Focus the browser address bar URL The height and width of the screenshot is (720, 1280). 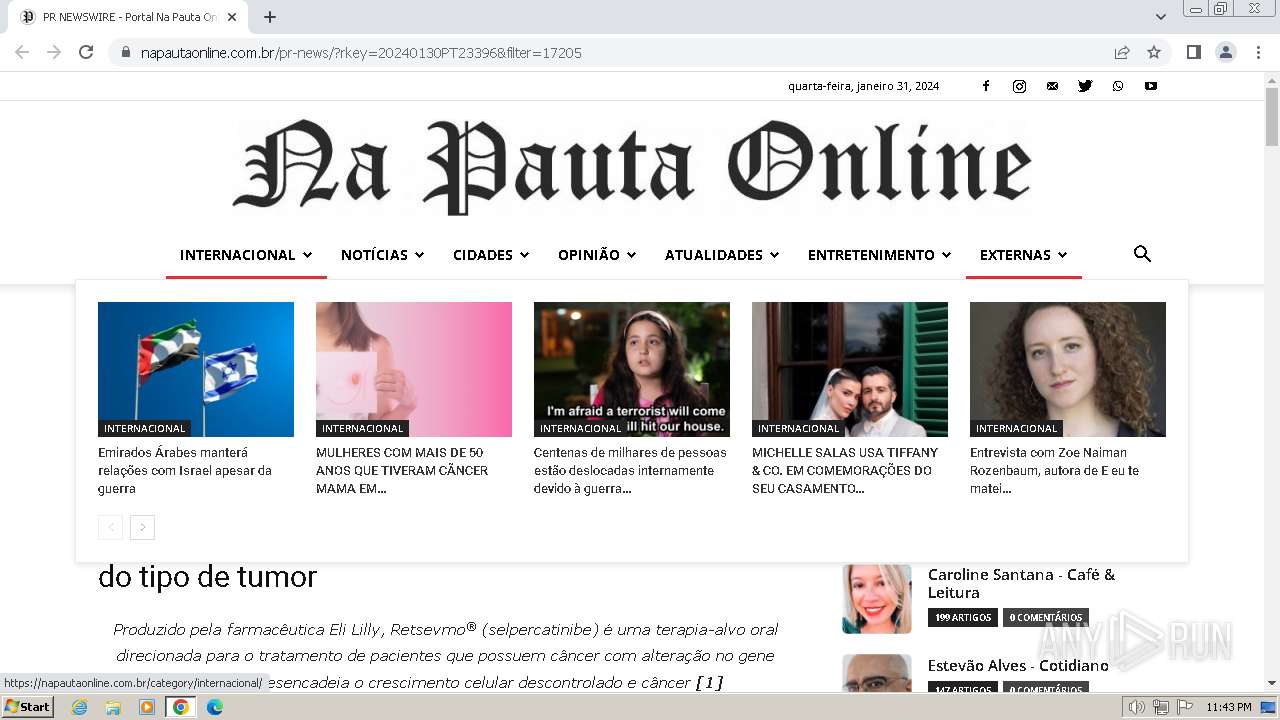point(361,52)
